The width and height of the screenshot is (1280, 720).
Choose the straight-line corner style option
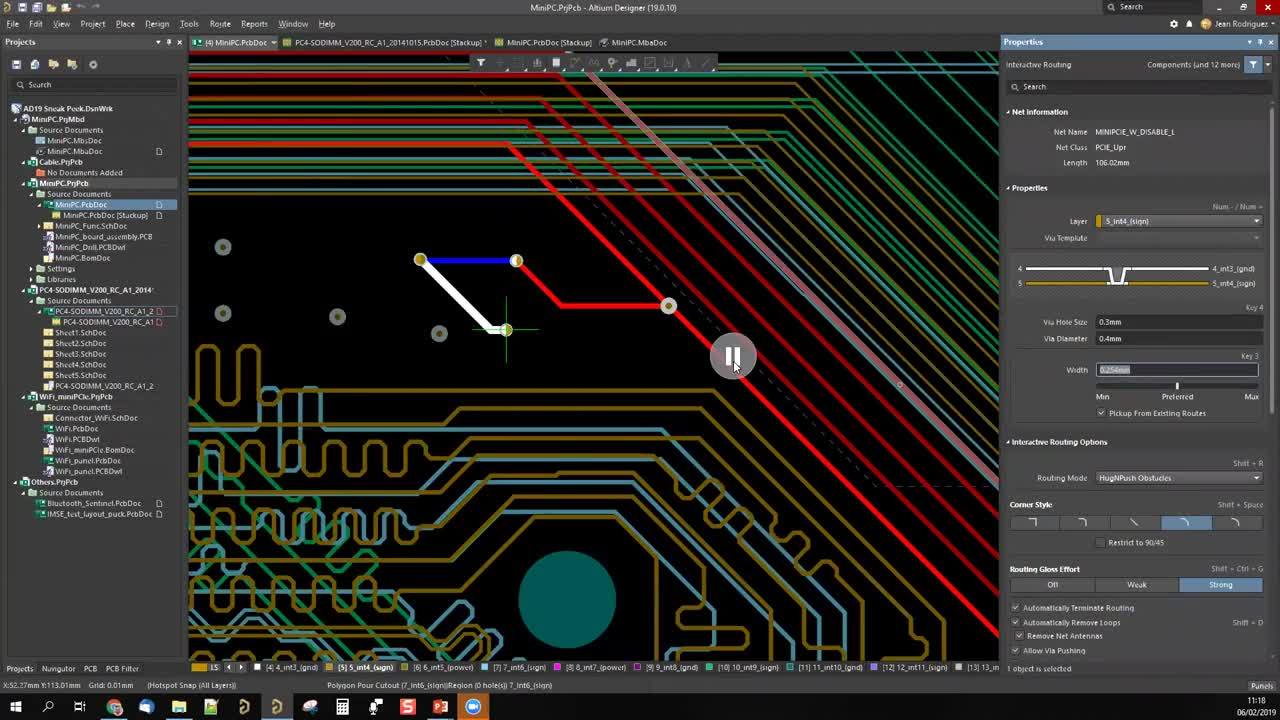(x=1135, y=523)
